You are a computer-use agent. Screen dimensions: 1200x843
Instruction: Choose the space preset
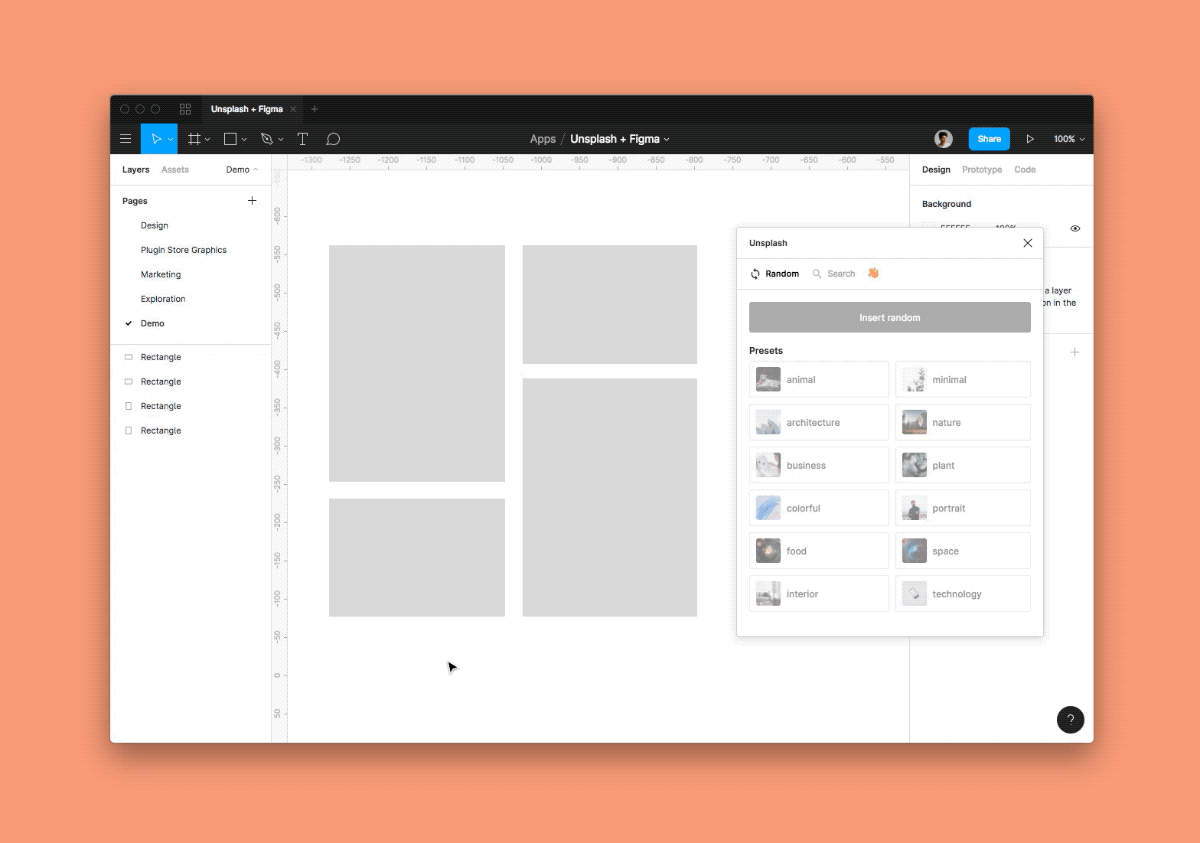(x=963, y=551)
